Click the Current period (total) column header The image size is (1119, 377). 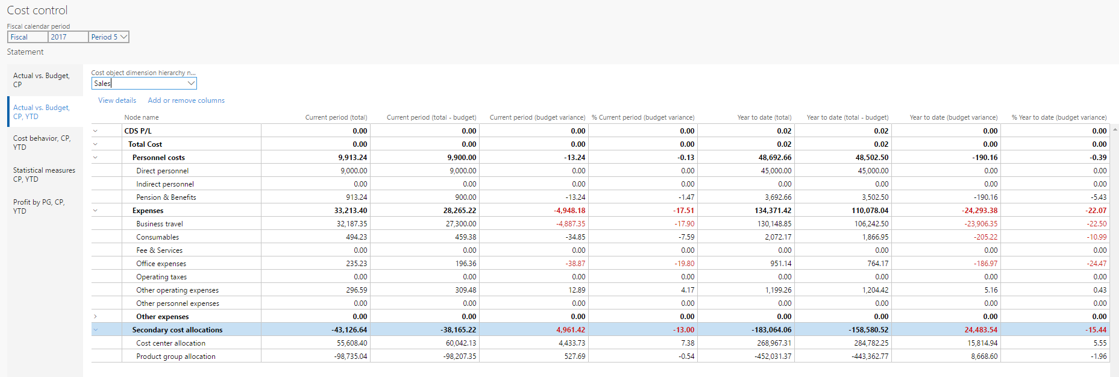point(336,117)
